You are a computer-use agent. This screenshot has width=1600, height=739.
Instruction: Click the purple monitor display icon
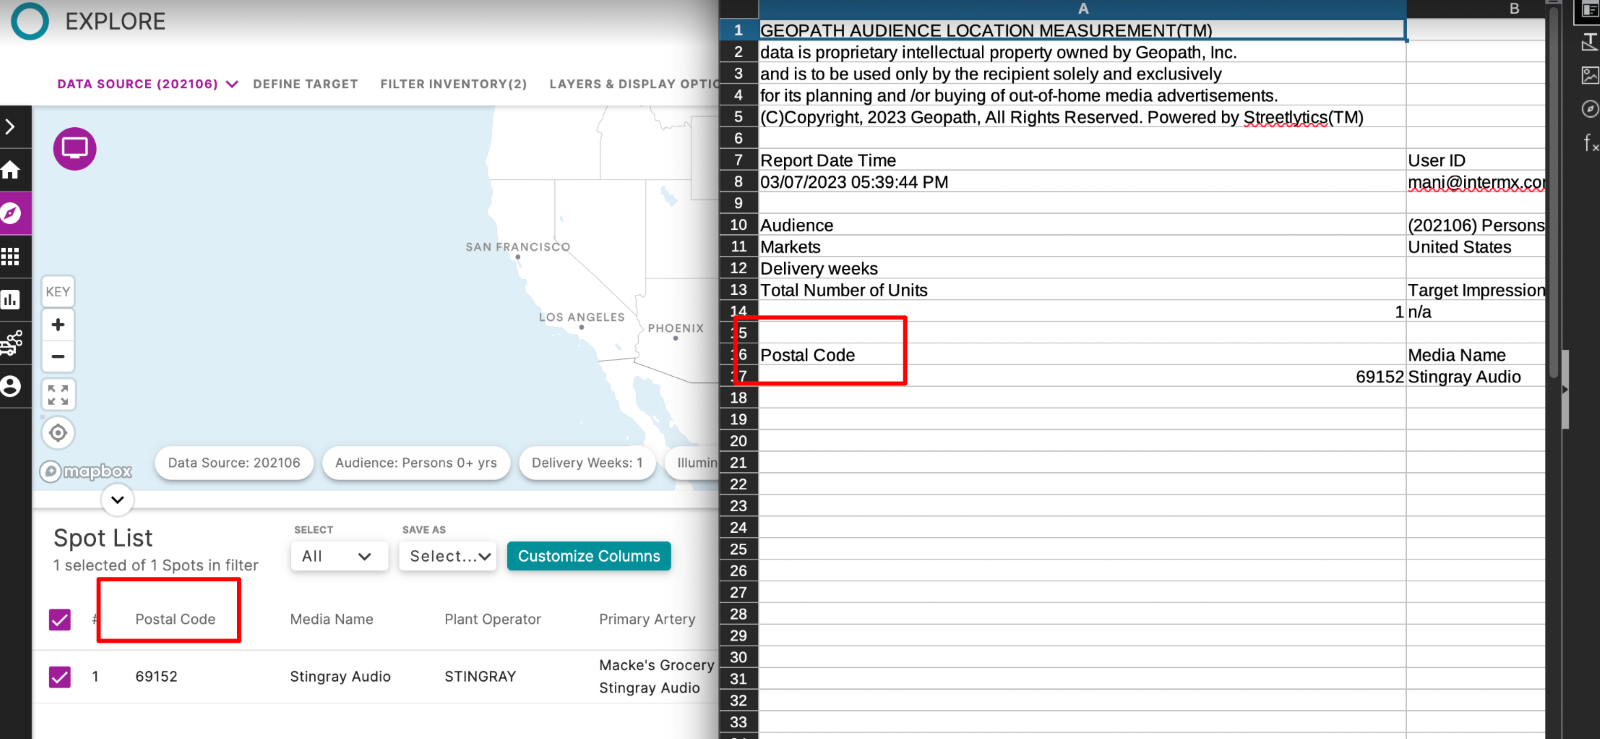[x=75, y=148]
